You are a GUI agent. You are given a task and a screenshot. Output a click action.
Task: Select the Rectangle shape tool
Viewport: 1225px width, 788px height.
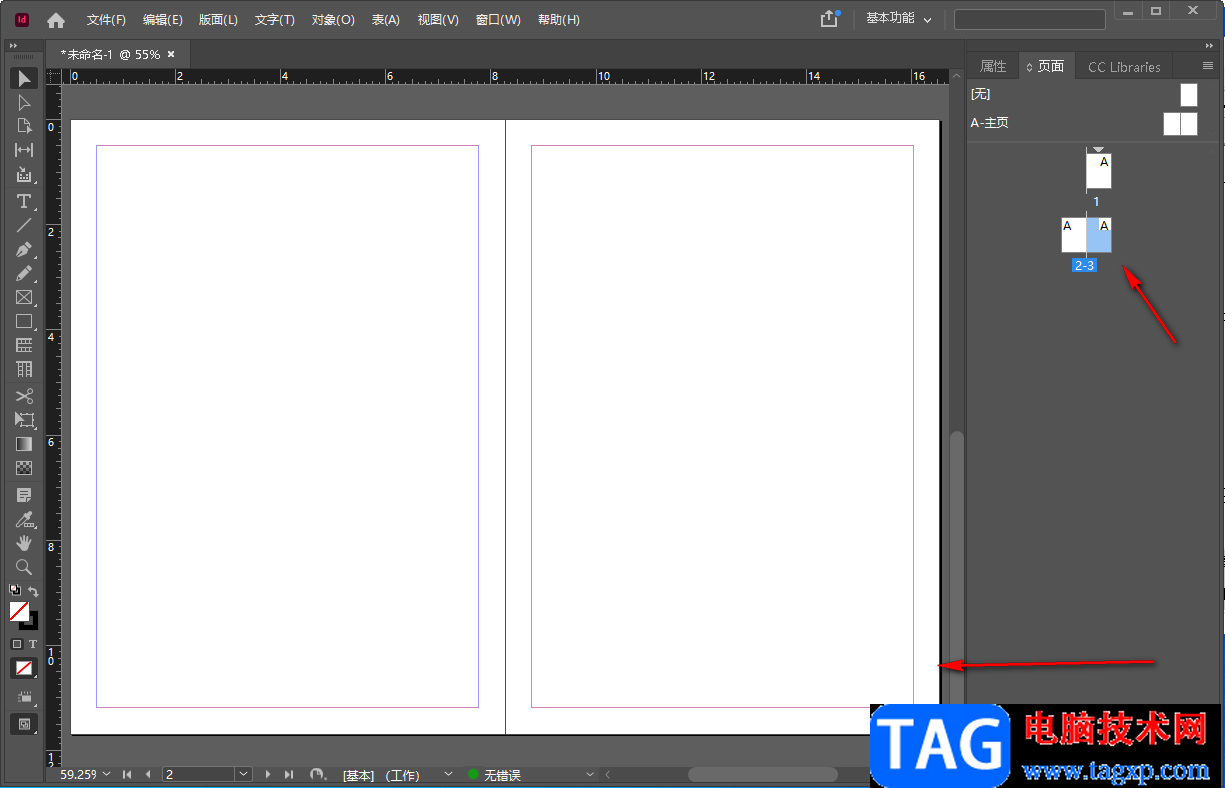pos(24,321)
